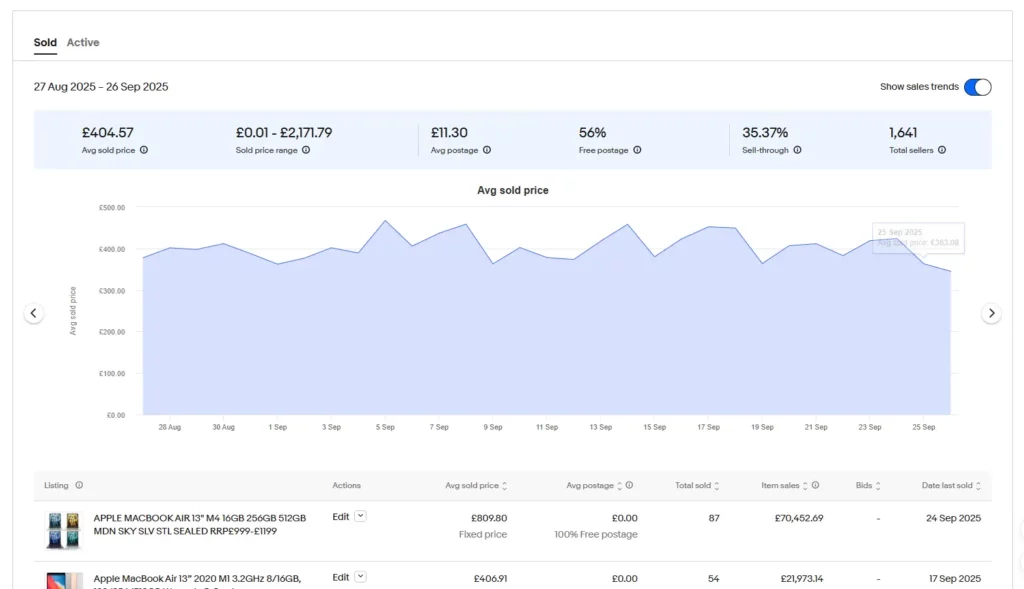Expand the Edit dropdown on the M4 MacBook listing

(x=358, y=516)
